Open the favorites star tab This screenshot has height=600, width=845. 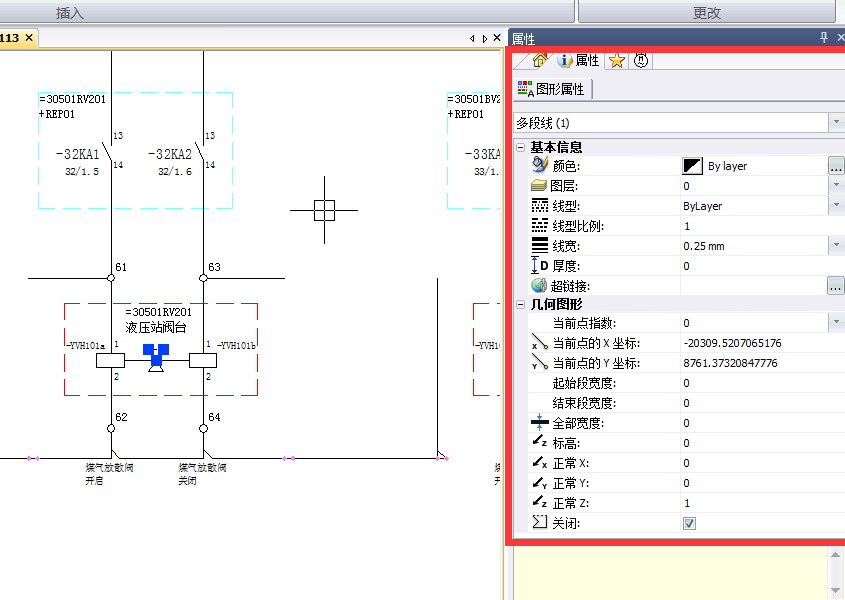click(617, 61)
